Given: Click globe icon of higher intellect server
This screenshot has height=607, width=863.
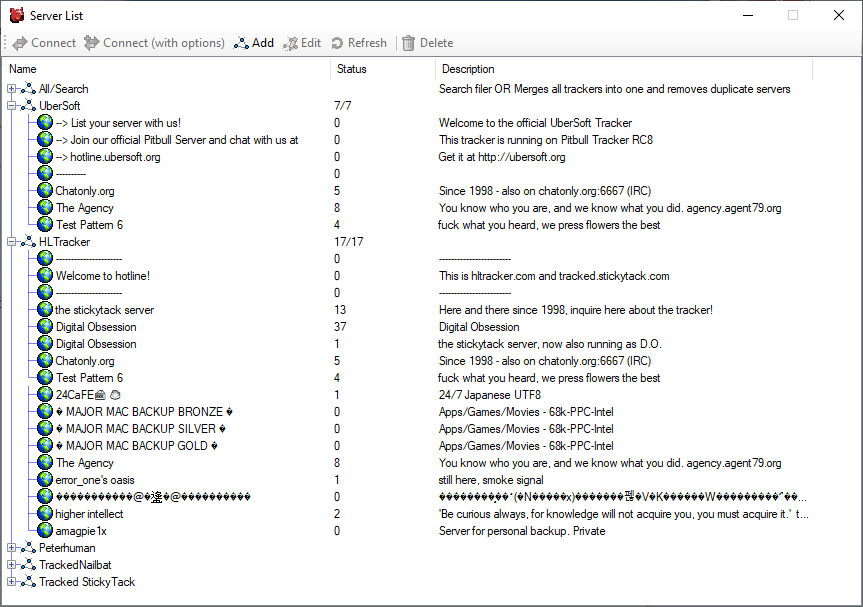Looking at the screenshot, I should 45,513.
